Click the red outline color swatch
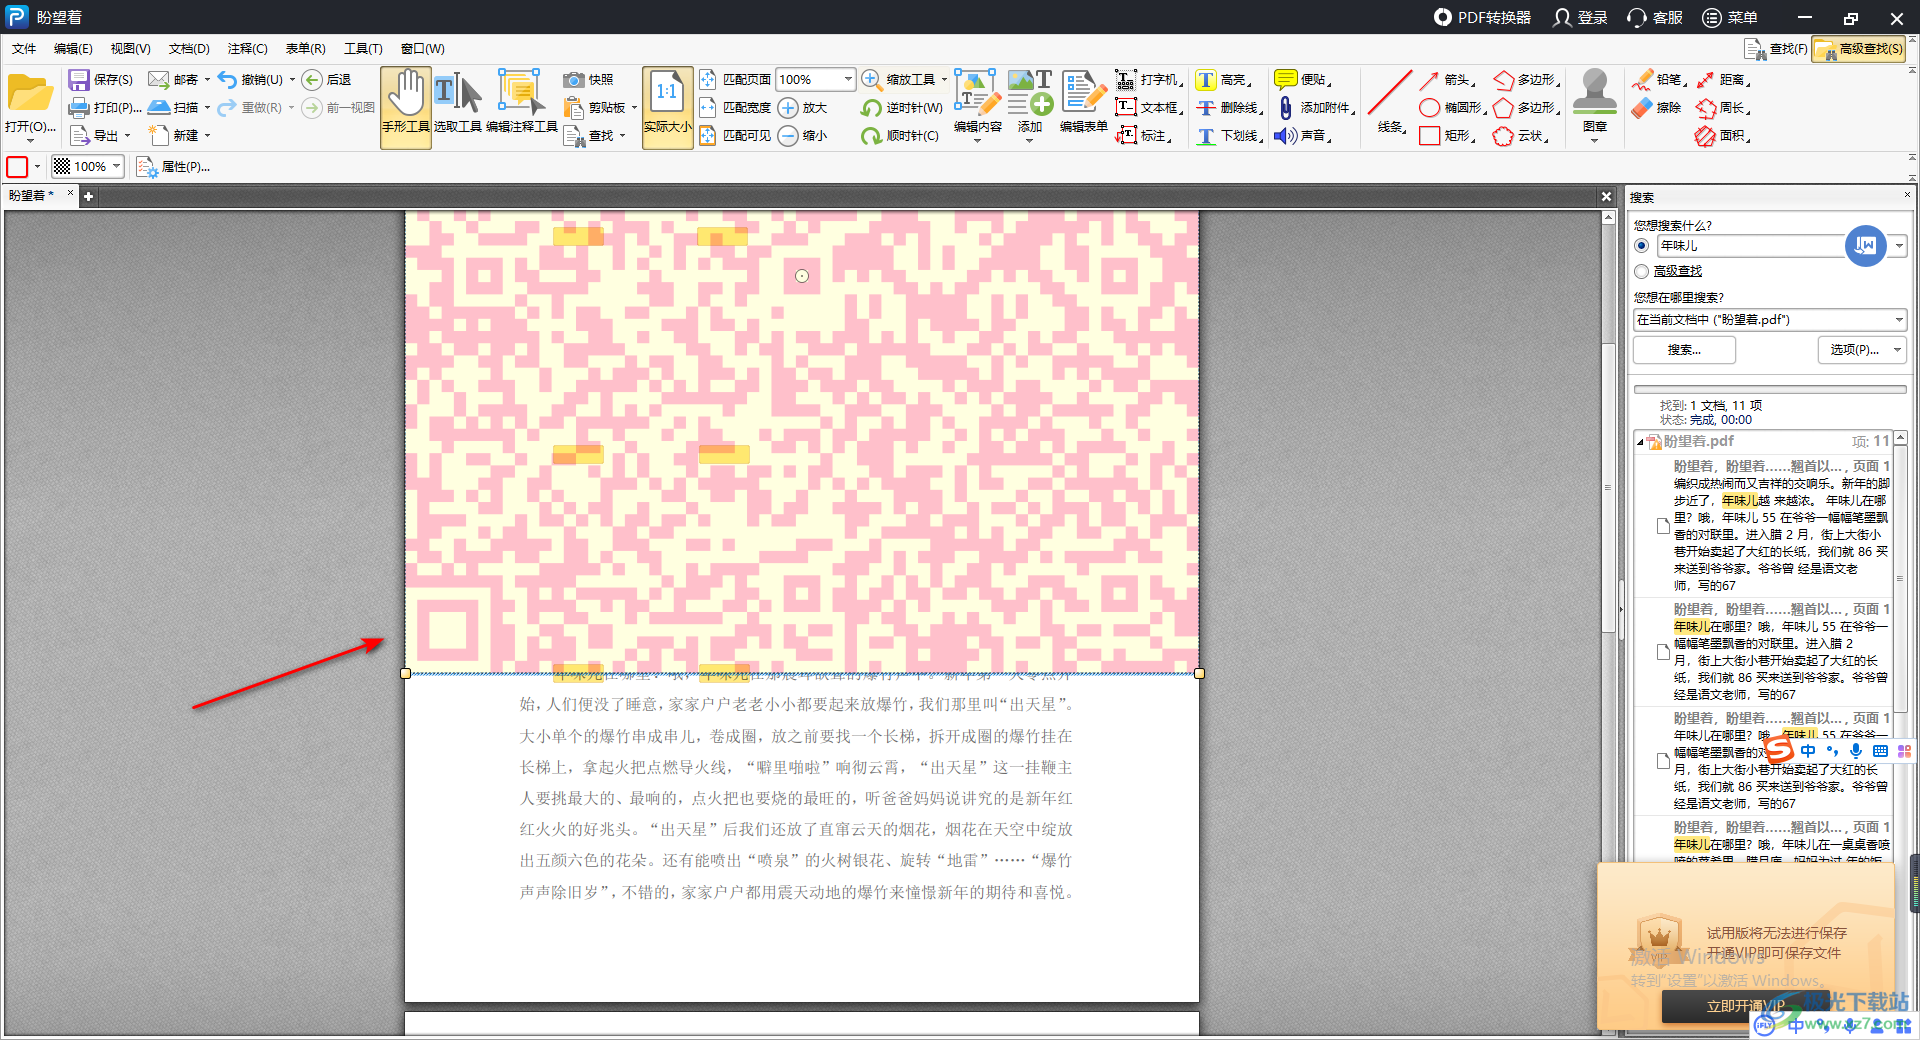The width and height of the screenshot is (1920, 1040). click(17, 166)
